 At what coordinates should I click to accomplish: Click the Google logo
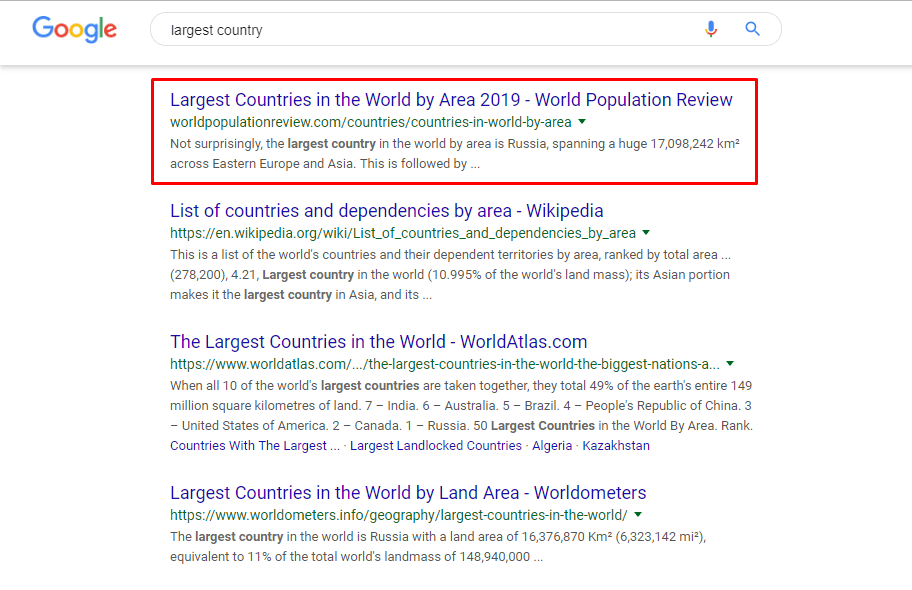tap(74, 29)
